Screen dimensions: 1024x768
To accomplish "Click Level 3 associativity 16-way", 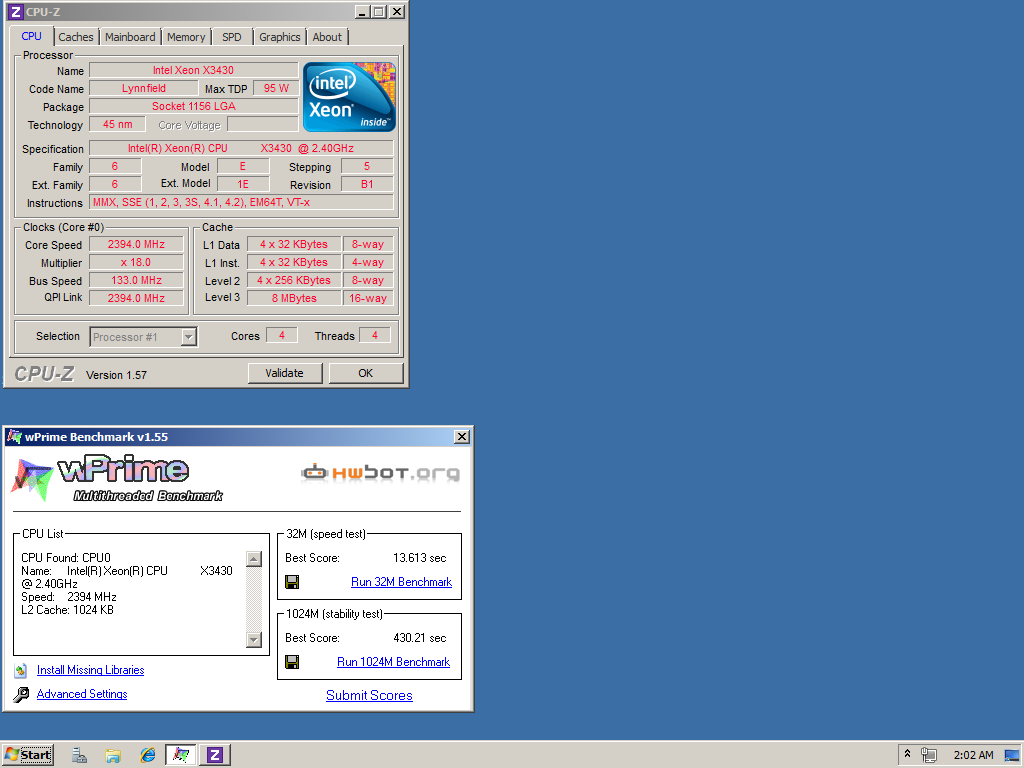I will [x=368, y=298].
